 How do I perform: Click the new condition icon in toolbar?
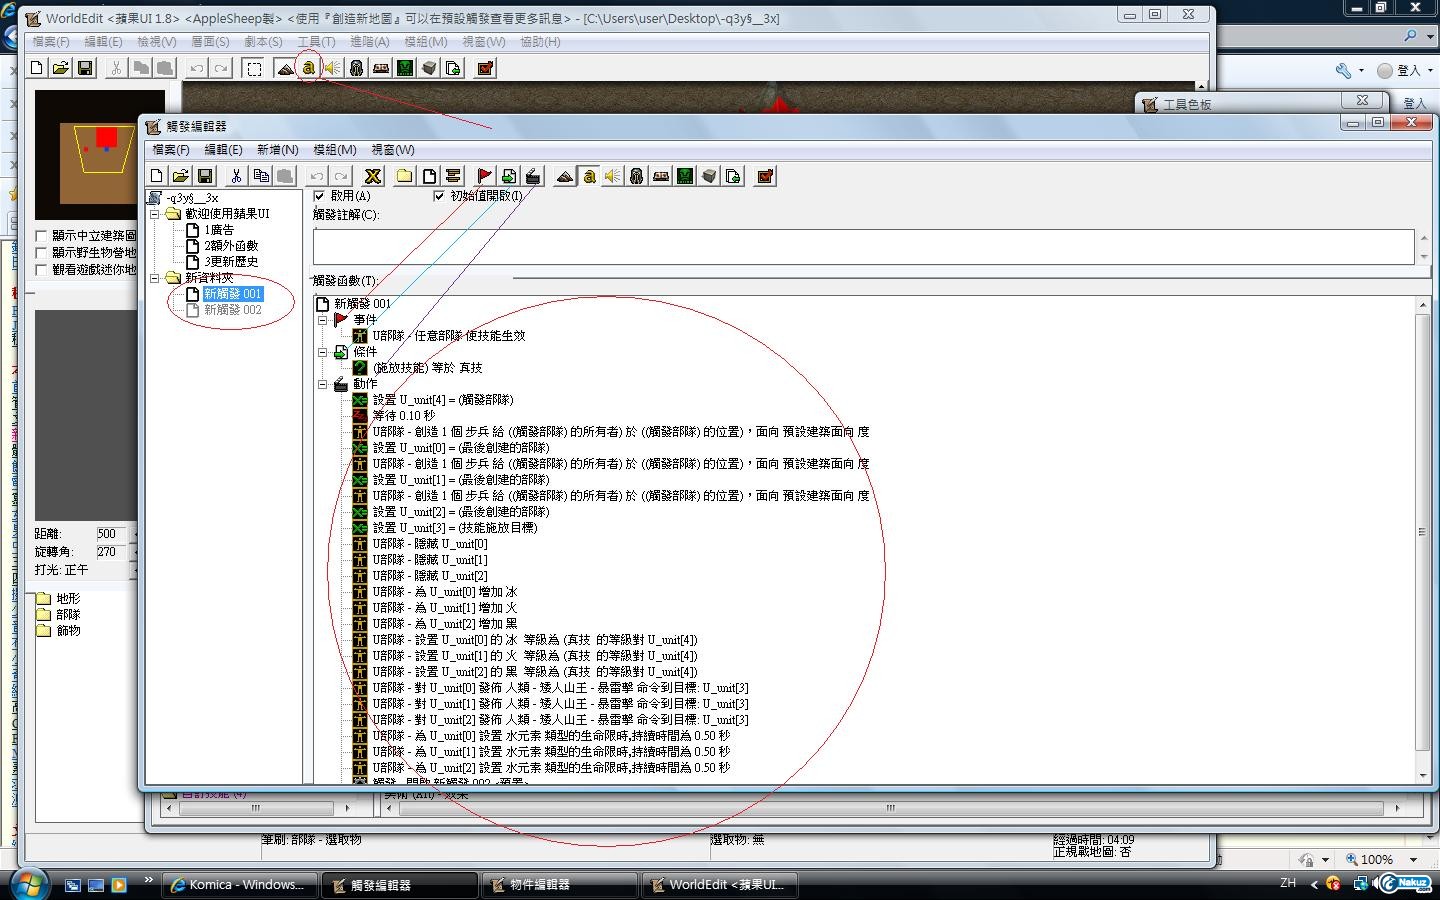(x=509, y=176)
